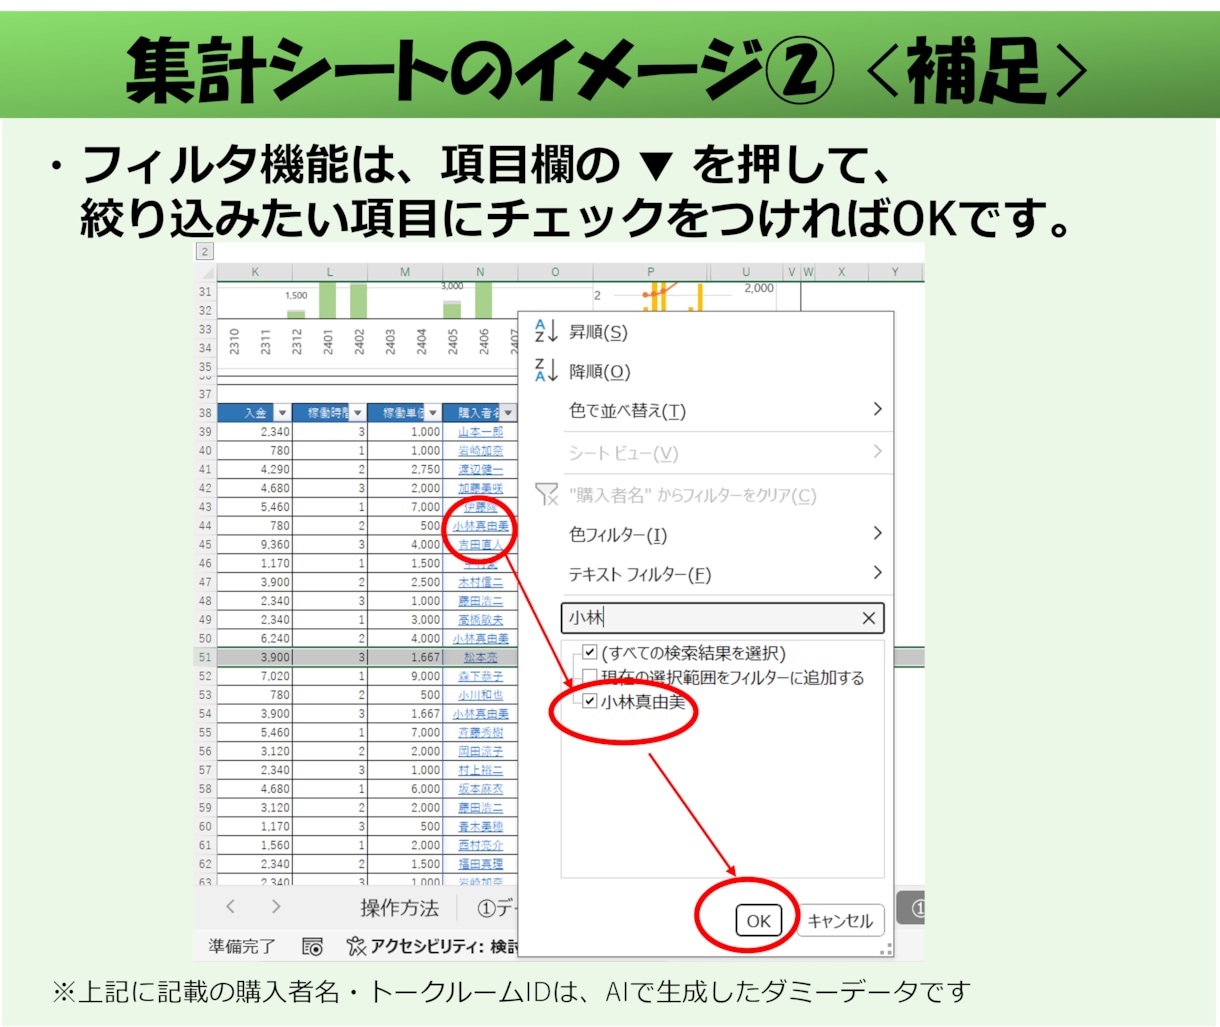Enable 現在の選択範囲をフィルターに追加する checkbox

point(590,677)
